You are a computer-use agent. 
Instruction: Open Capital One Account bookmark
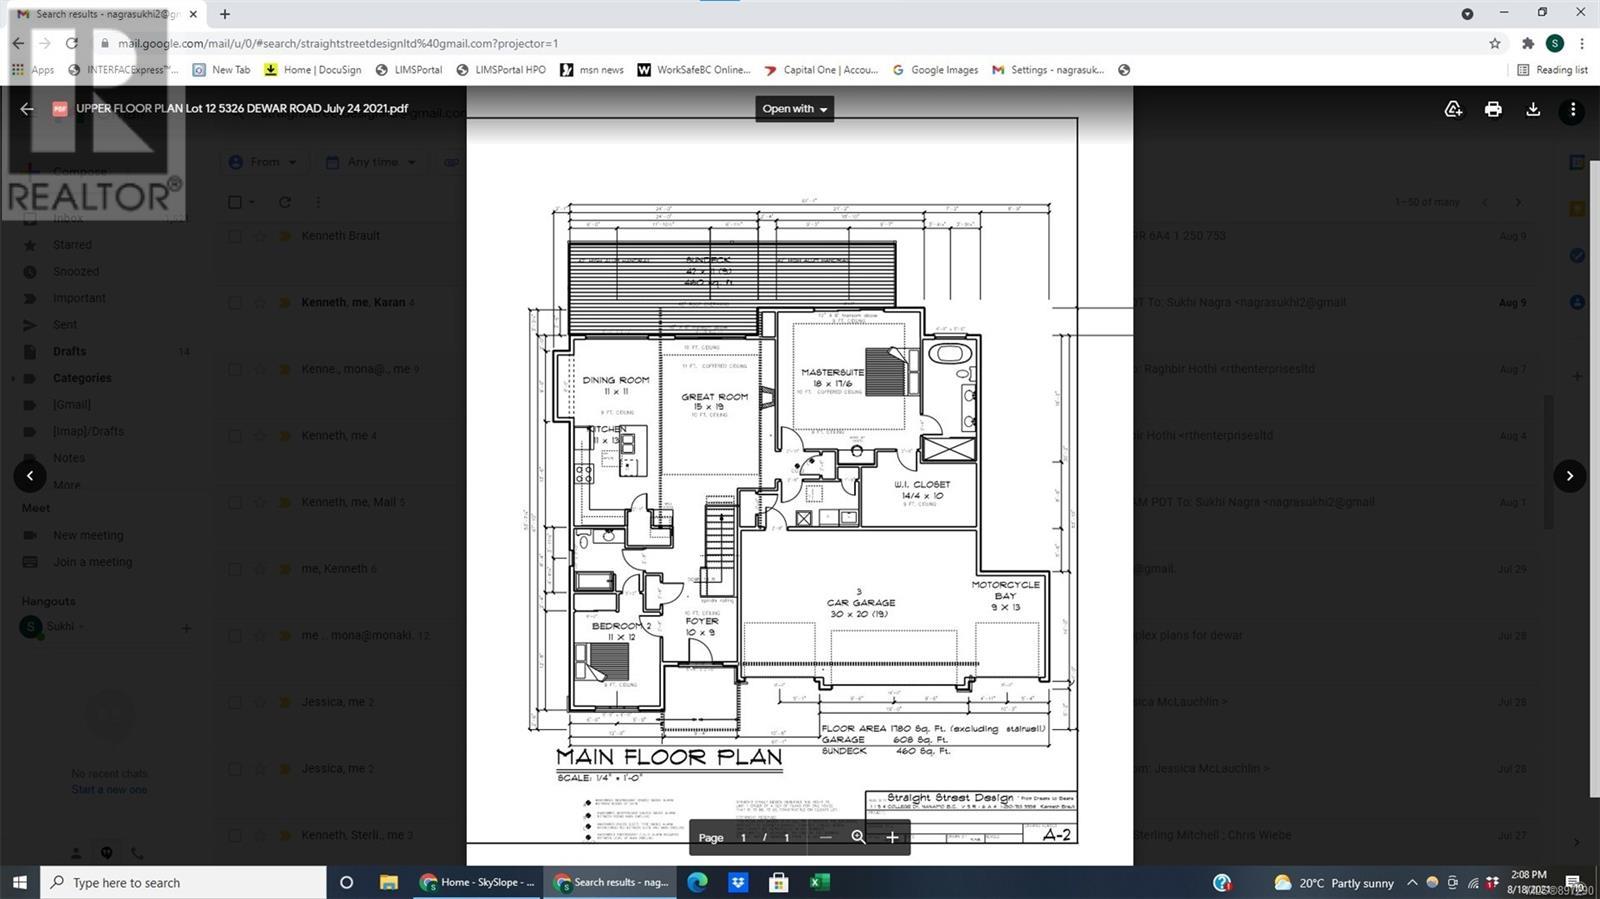click(x=821, y=70)
